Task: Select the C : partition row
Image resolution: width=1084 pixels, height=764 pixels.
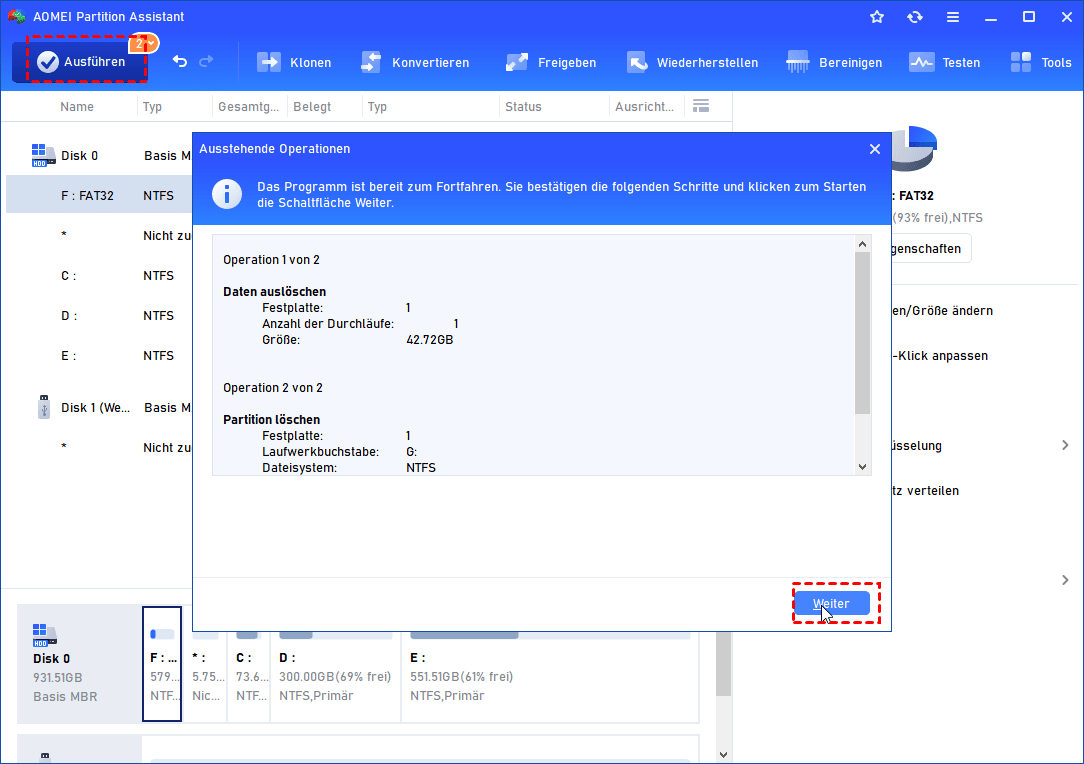Action: [99, 276]
